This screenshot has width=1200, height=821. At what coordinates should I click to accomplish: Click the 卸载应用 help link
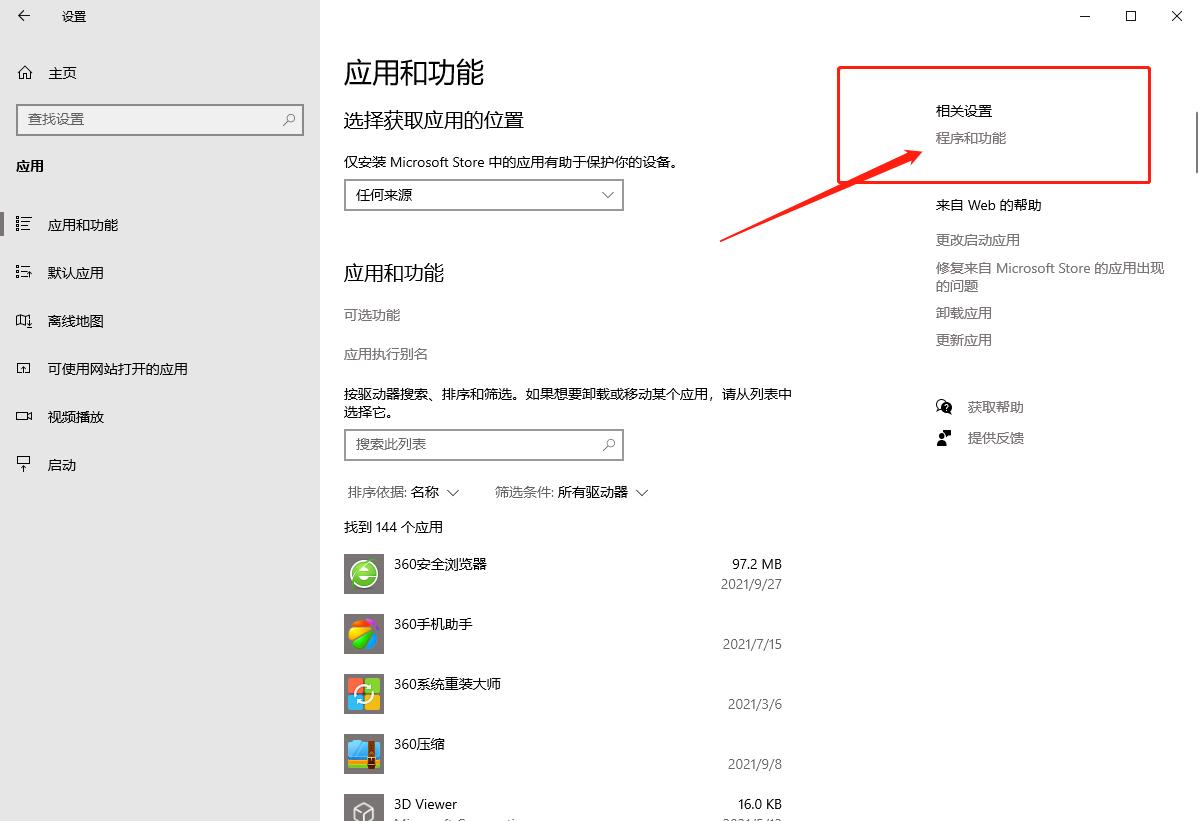tap(963, 312)
